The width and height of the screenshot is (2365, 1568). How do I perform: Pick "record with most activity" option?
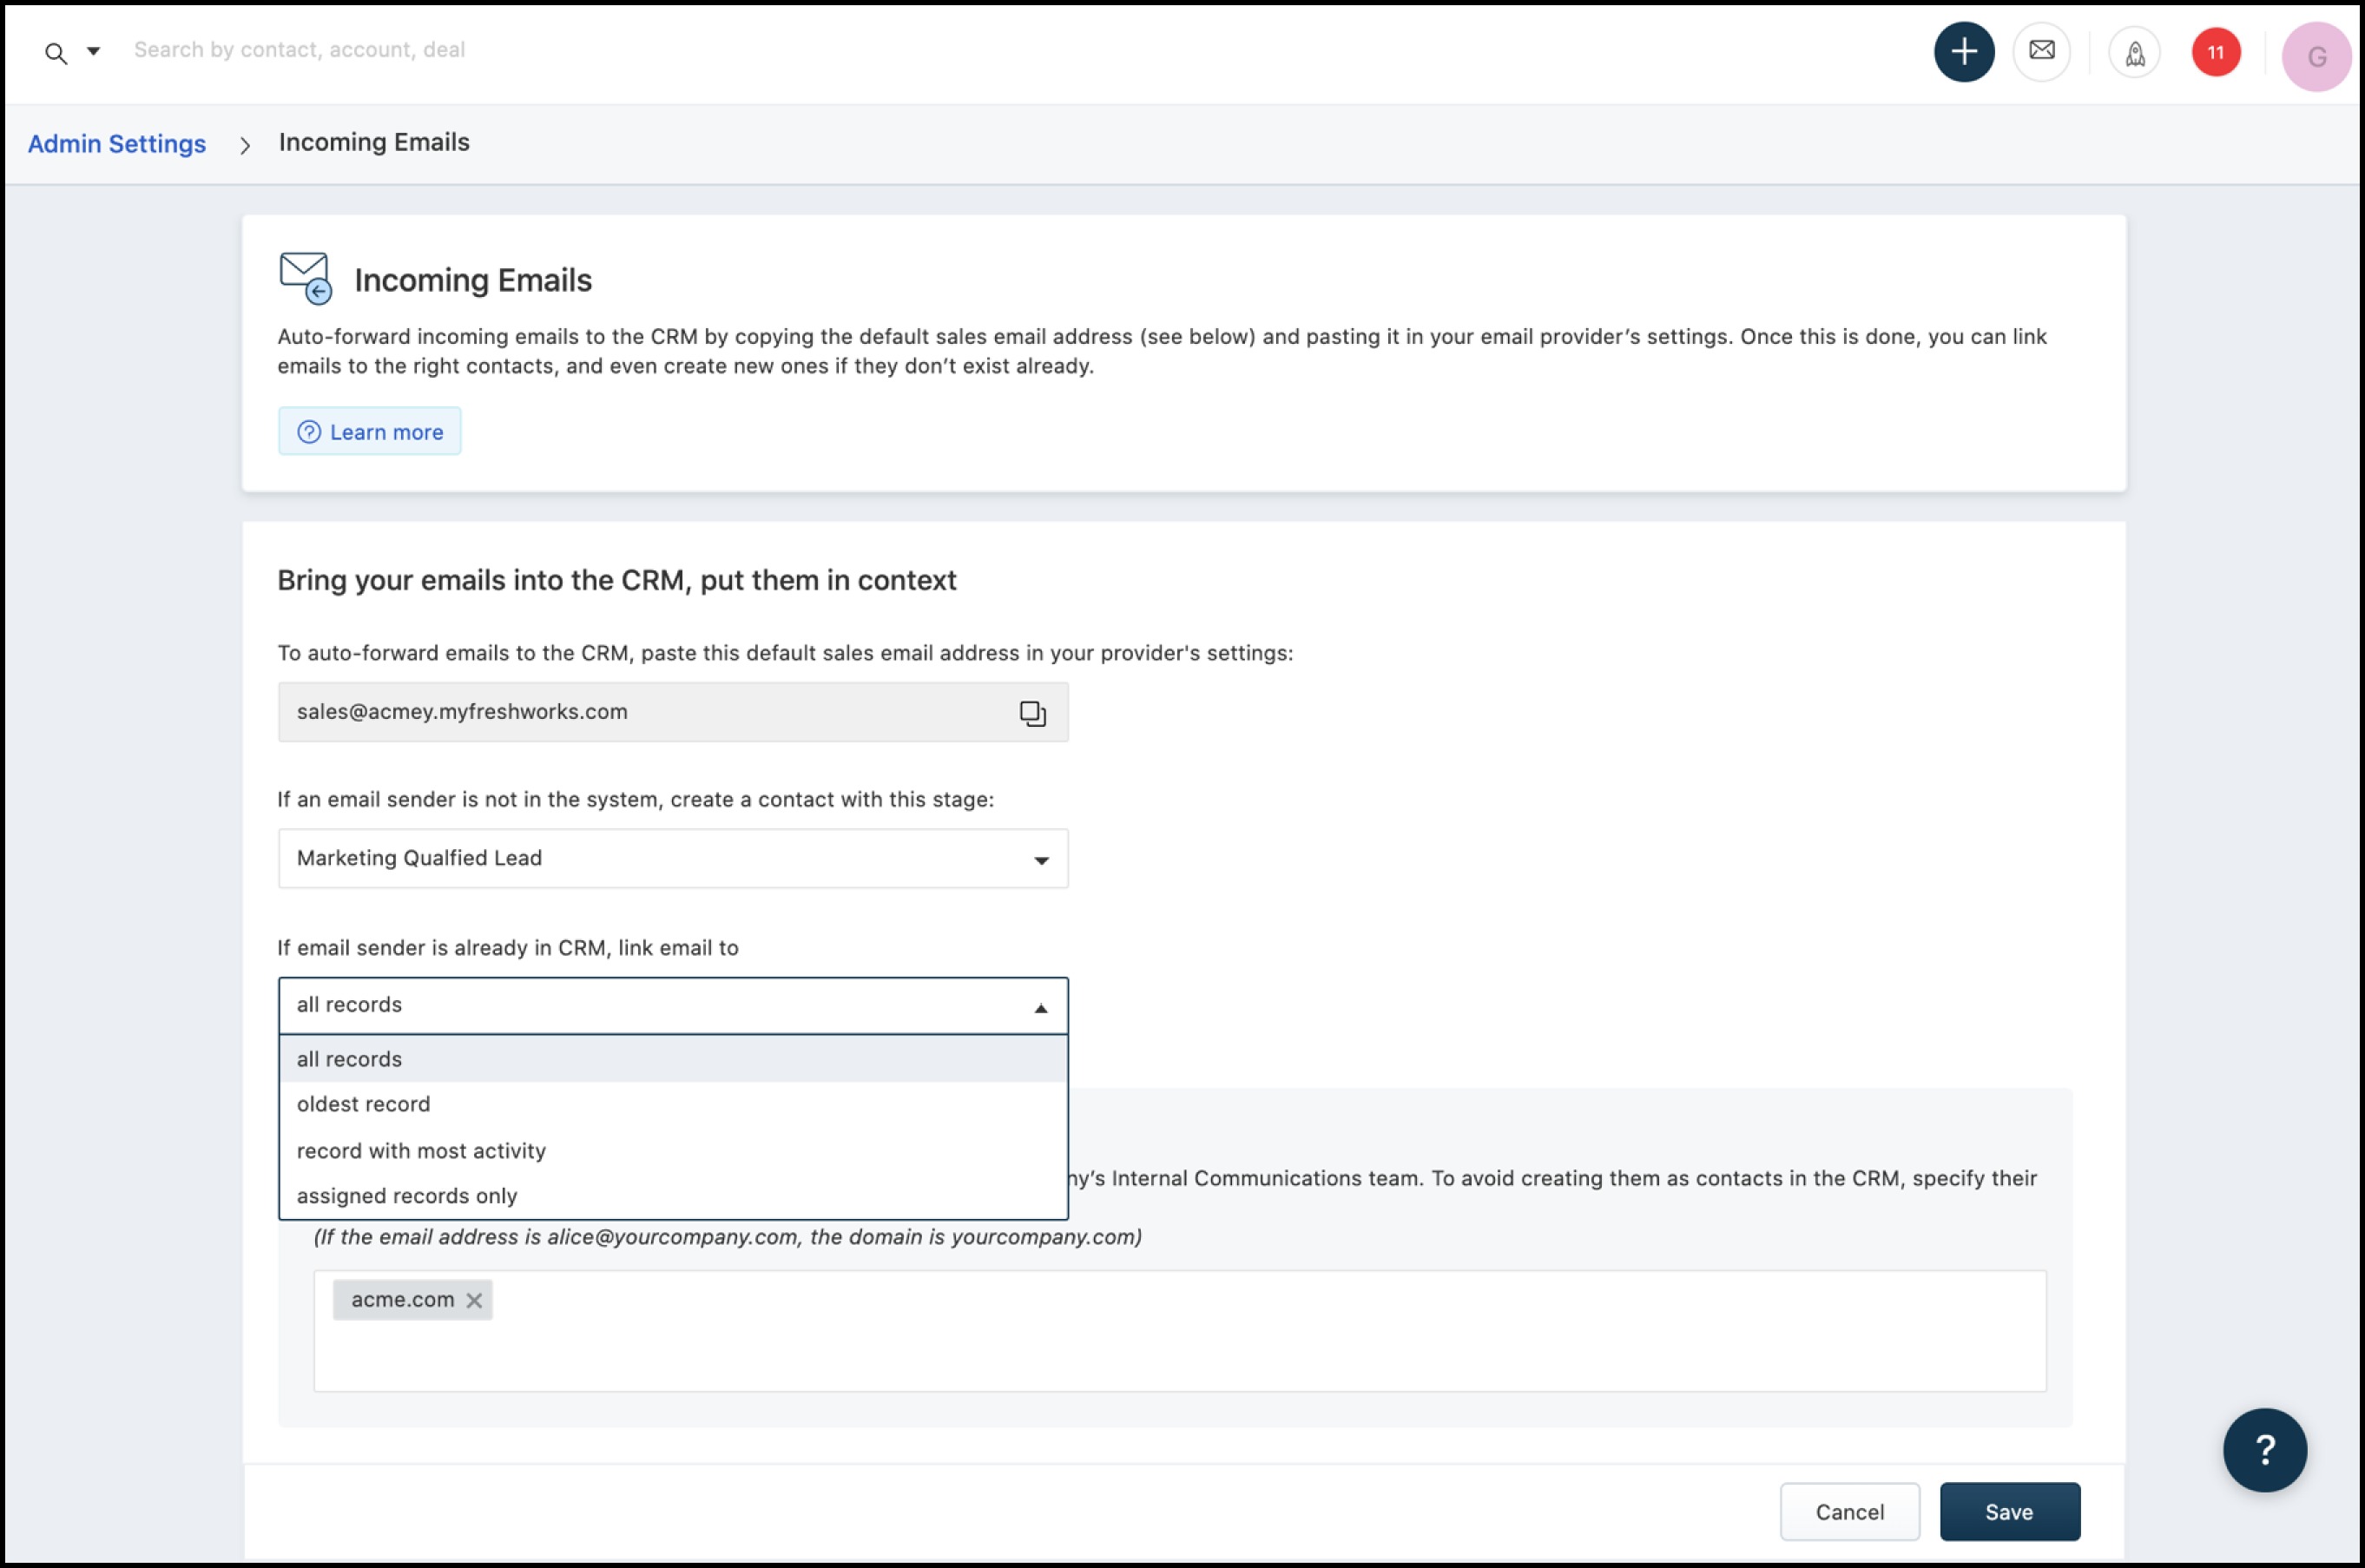tap(421, 1151)
